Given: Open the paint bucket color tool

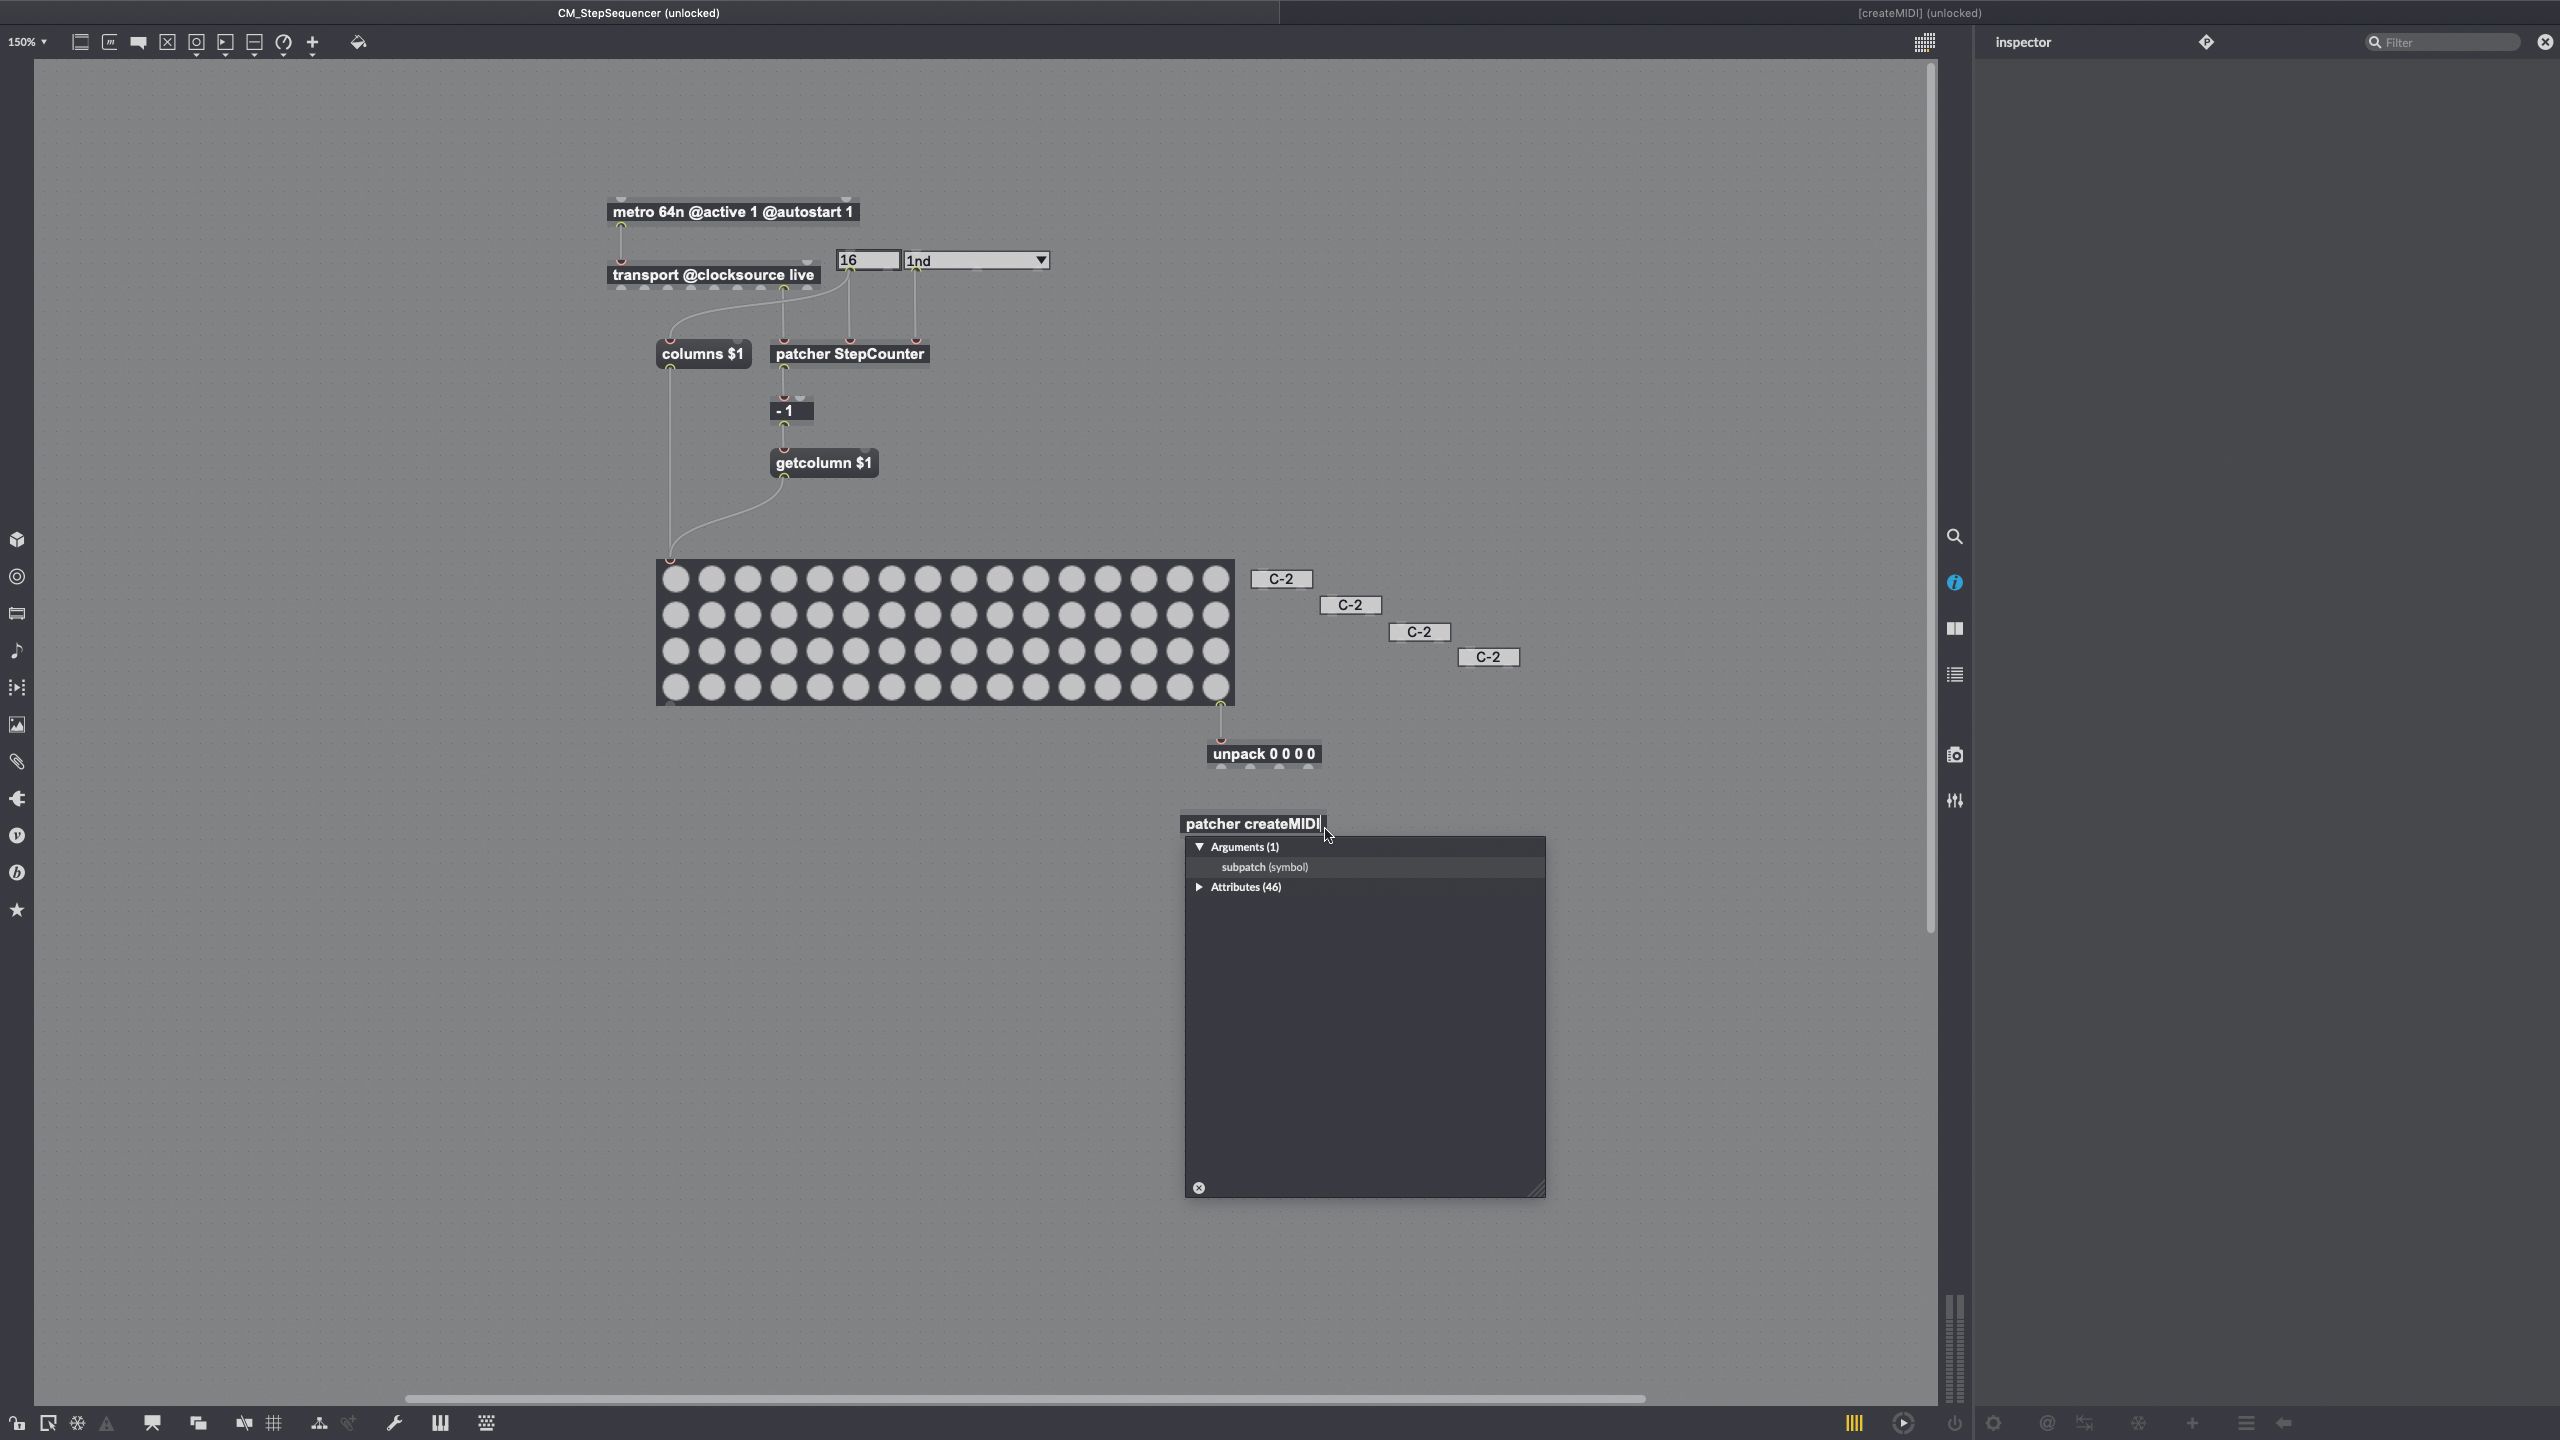Looking at the screenshot, I should pyautogui.click(x=358, y=42).
